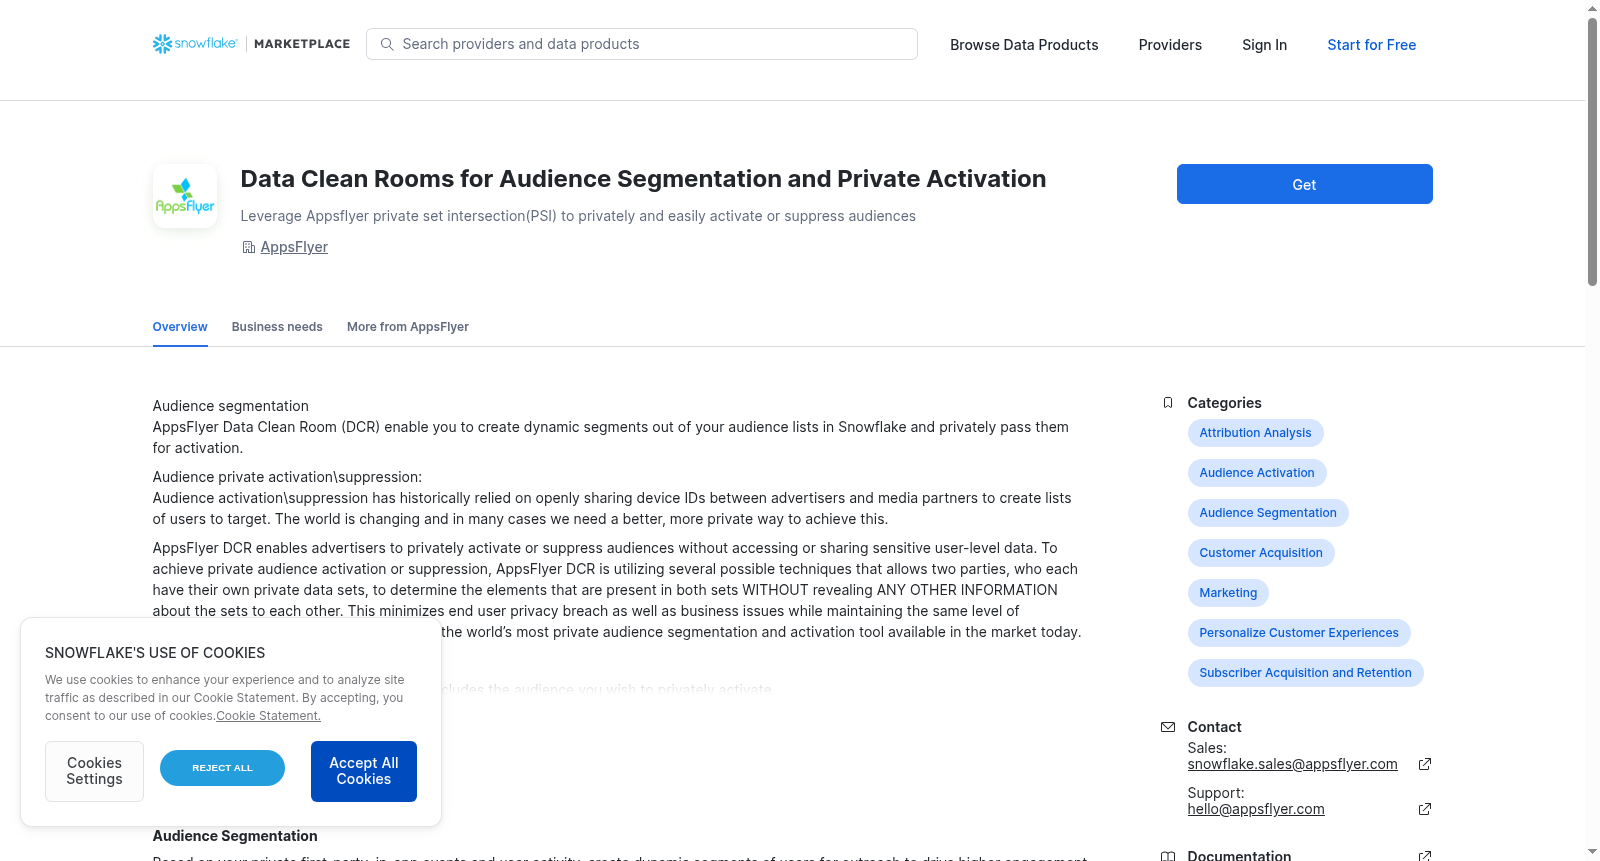Select the Audience Segmentation category tag
1600x861 pixels.
1268,513
